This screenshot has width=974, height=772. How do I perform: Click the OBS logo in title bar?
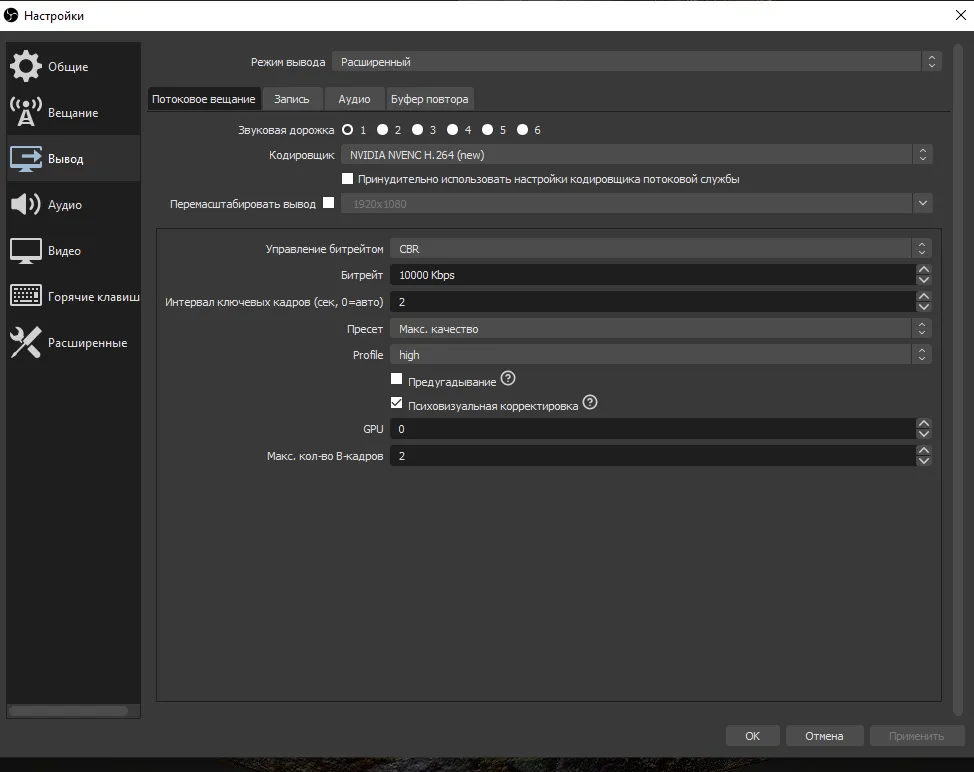(x=11, y=15)
